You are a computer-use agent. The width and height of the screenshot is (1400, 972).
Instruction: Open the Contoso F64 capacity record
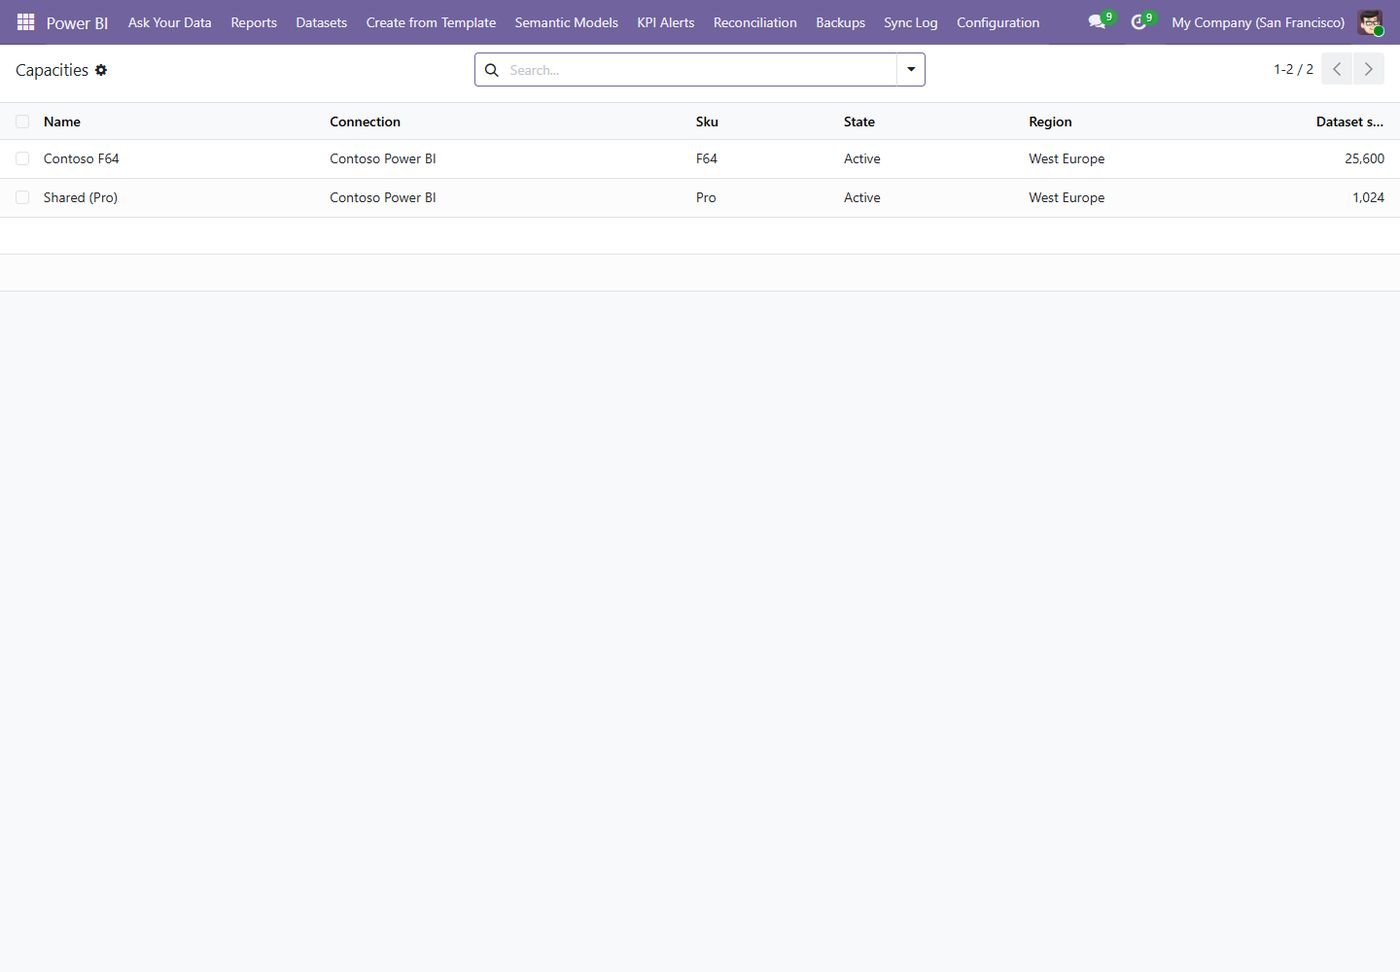(81, 159)
